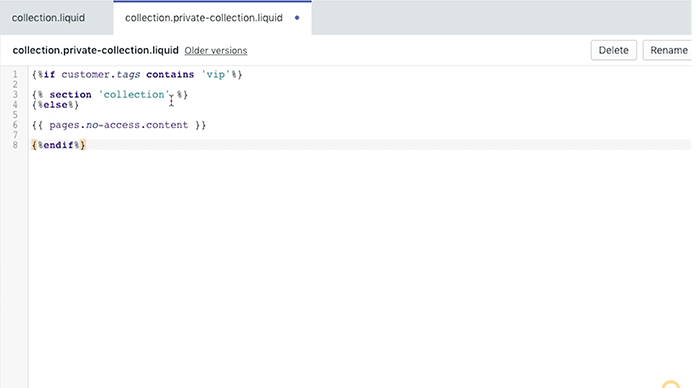The image size is (700, 388).
Task: Click the section keyword on line 3
Action: point(70,95)
